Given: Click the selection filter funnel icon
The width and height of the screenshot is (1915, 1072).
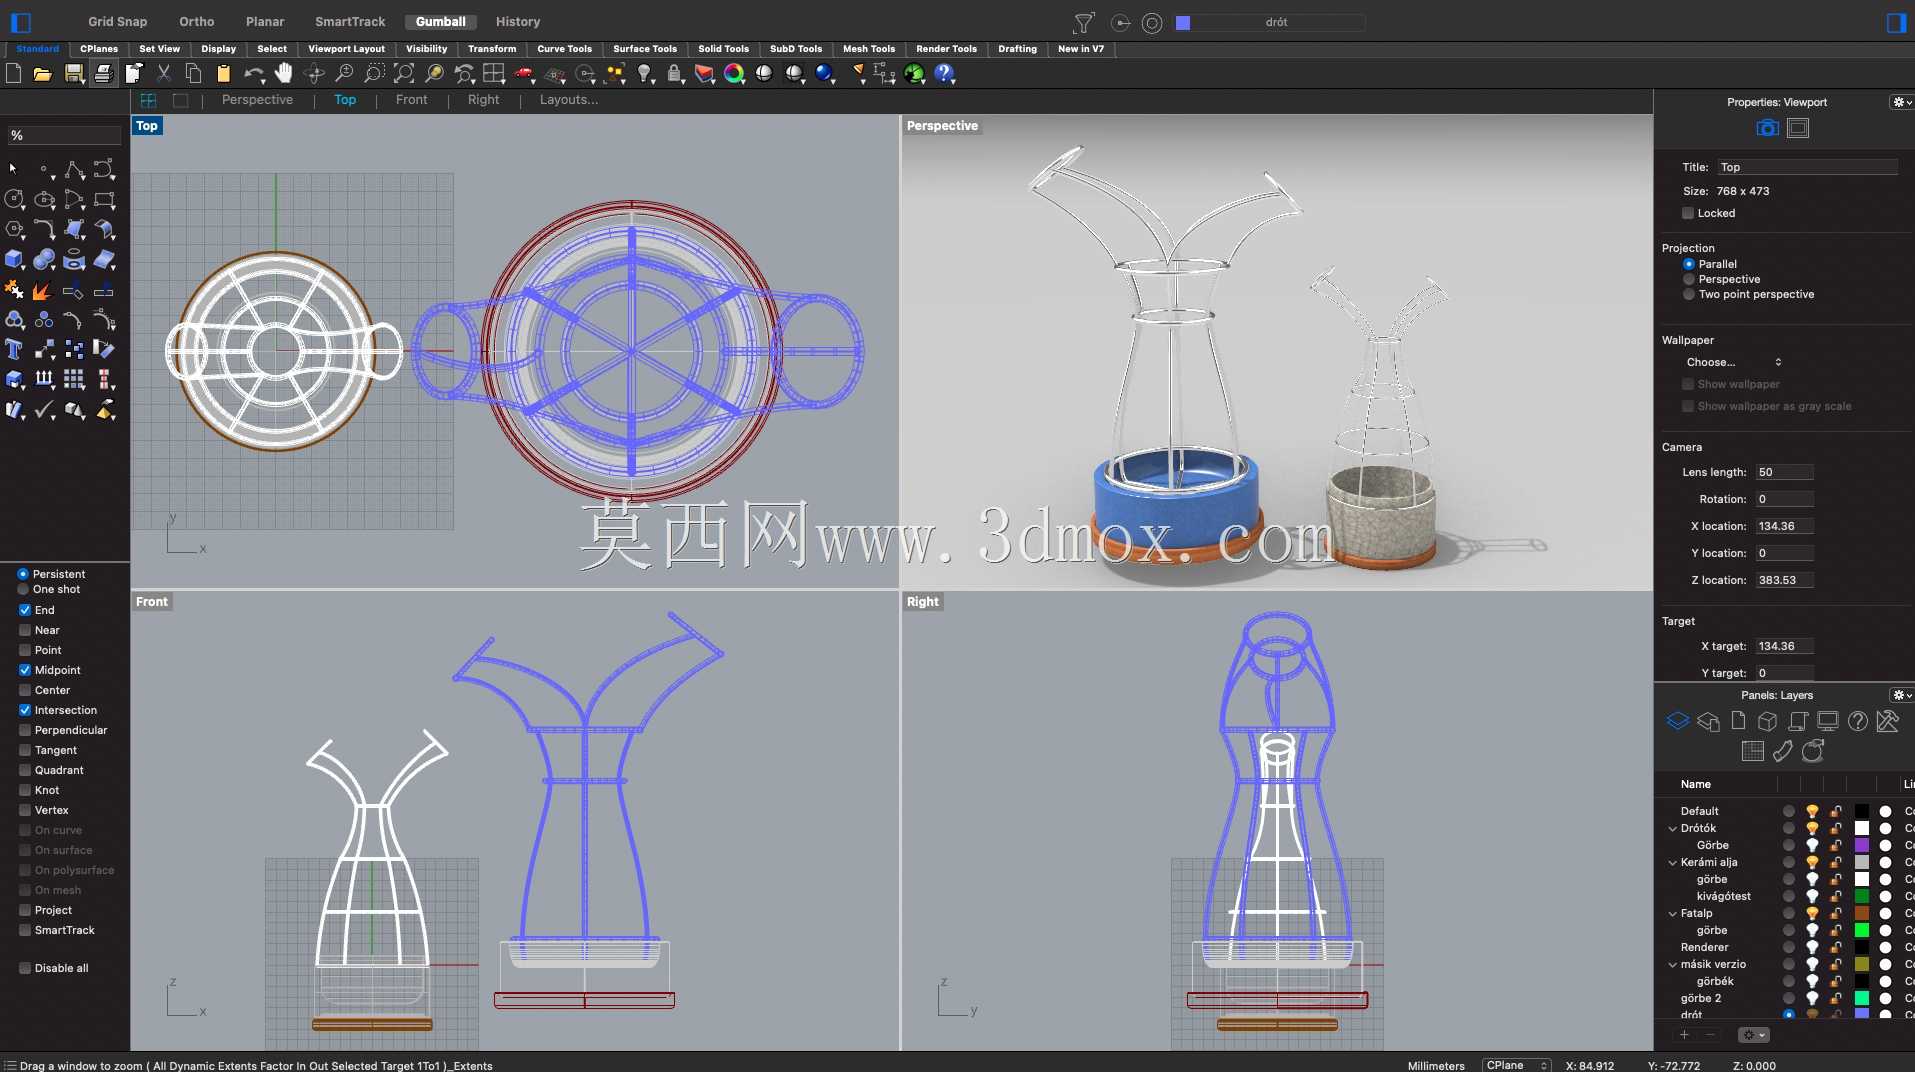Looking at the screenshot, I should [x=1083, y=22].
